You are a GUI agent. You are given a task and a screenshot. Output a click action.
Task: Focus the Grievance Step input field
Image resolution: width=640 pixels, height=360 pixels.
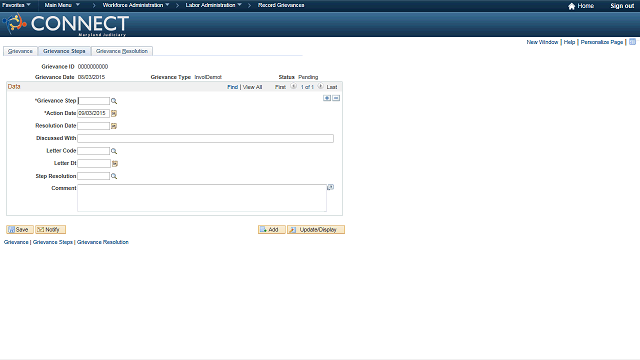(x=93, y=101)
